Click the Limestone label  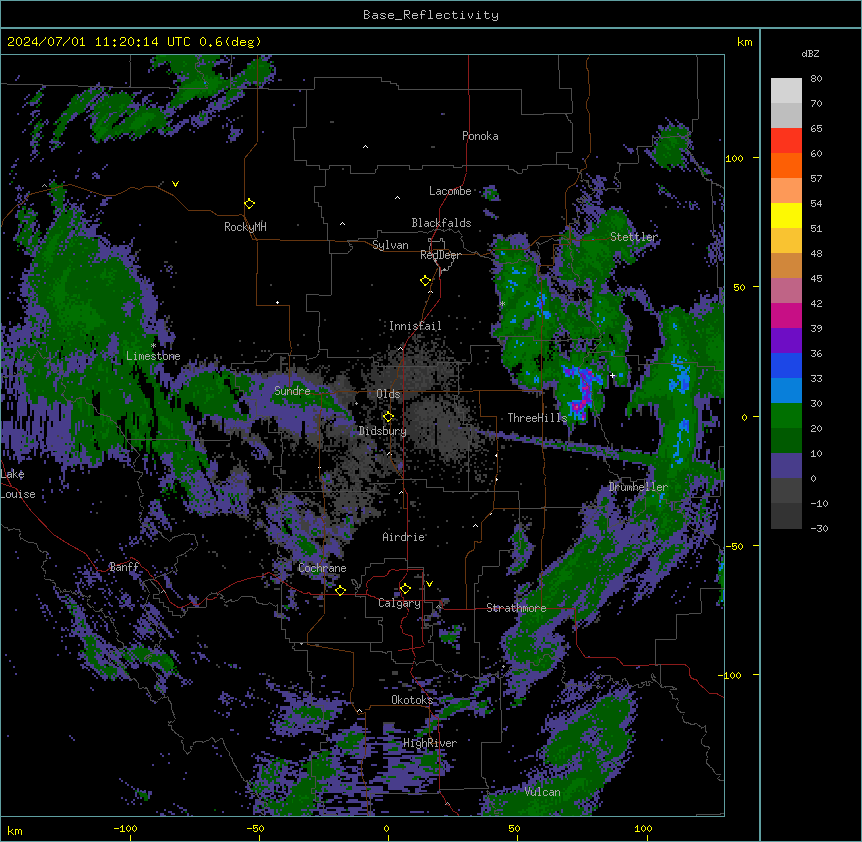tap(153, 356)
